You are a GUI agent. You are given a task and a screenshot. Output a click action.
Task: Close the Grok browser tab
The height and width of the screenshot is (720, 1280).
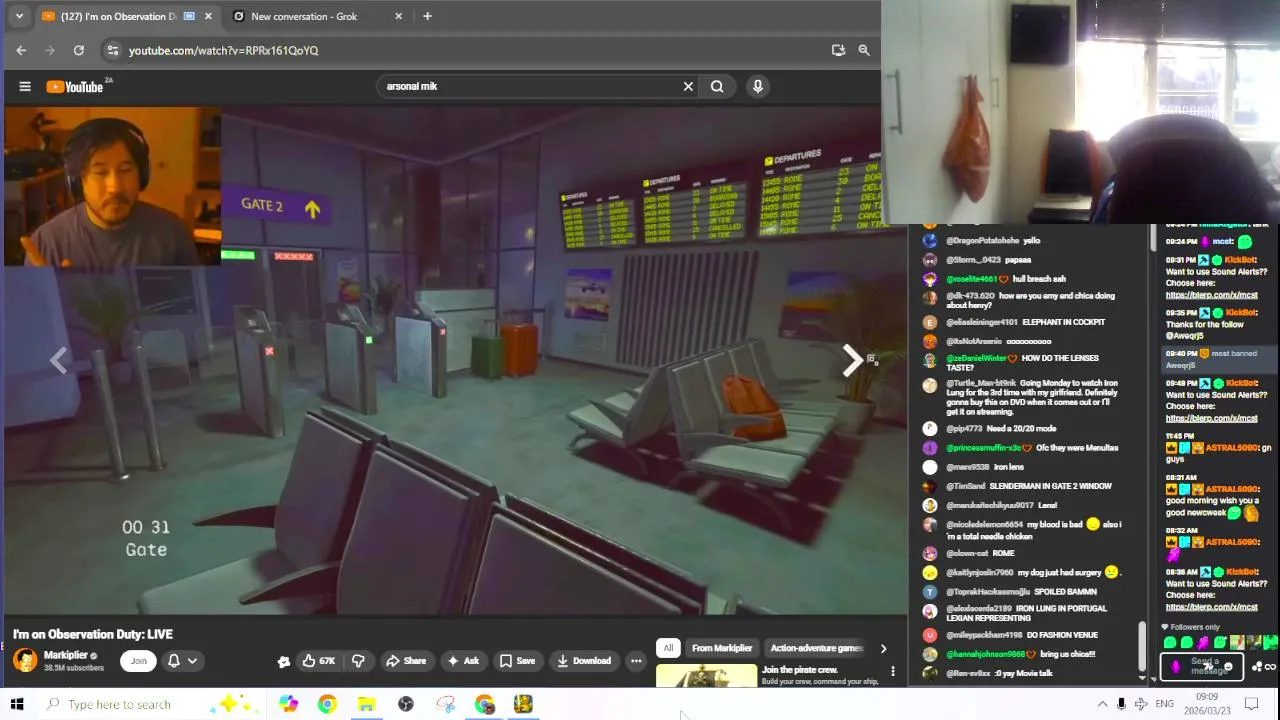tap(399, 16)
